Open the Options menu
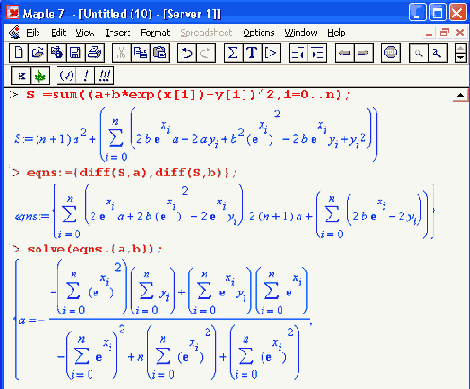Viewport: 470px width, 389px height. tap(259, 33)
